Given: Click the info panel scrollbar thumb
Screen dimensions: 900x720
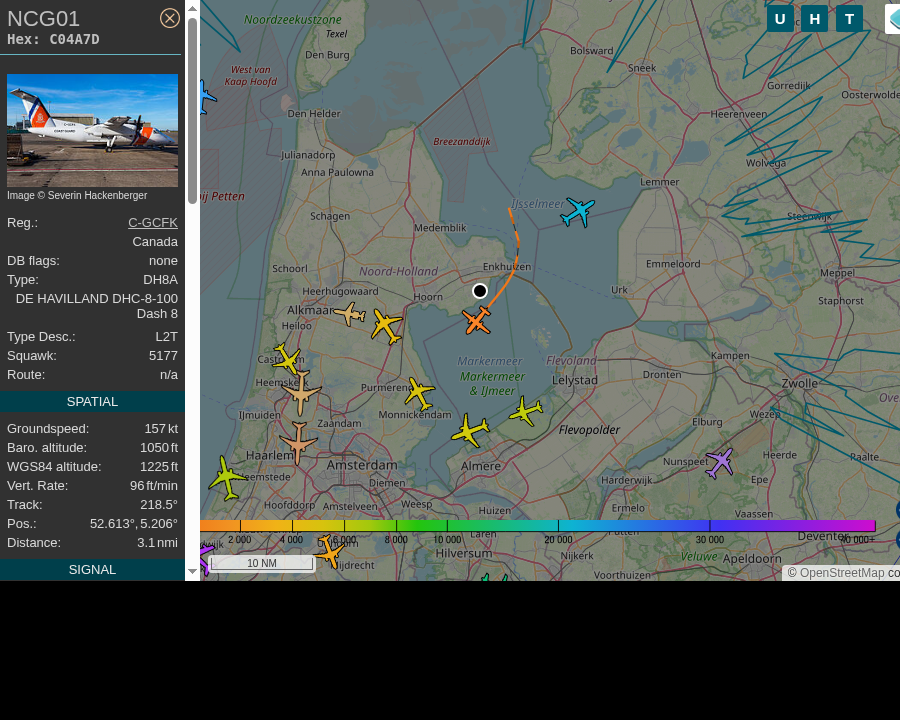Looking at the screenshot, I should point(192,111).
